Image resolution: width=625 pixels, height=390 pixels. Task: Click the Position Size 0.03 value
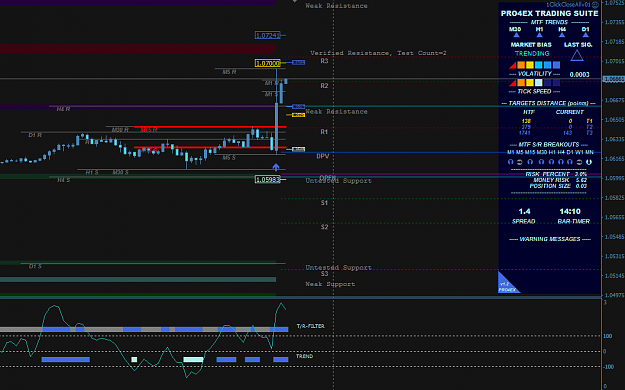(x=581, y=186)
